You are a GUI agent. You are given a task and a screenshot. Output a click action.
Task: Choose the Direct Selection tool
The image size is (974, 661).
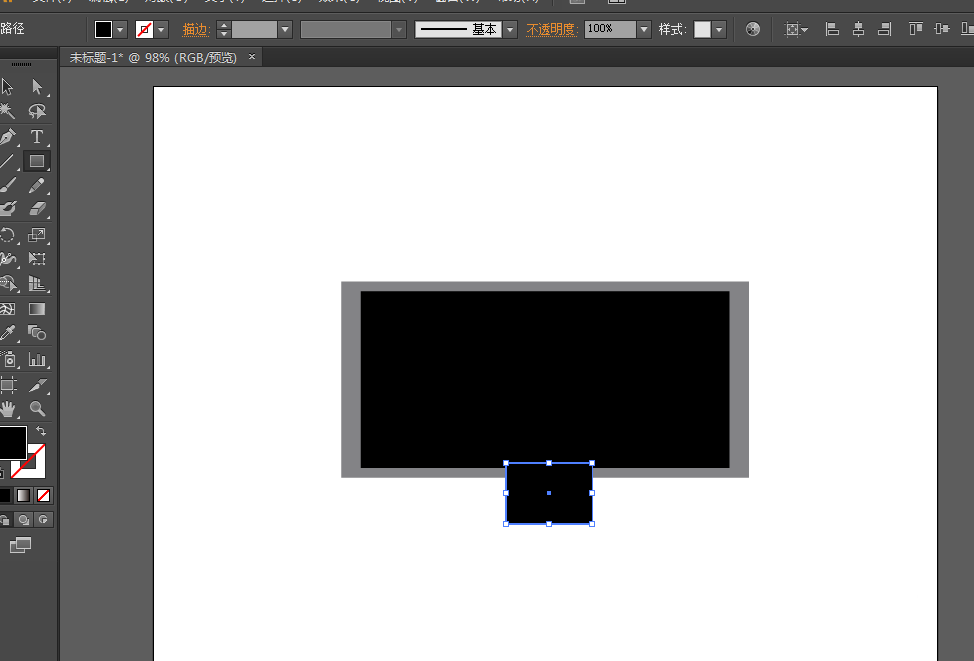[x=37, y=87]
